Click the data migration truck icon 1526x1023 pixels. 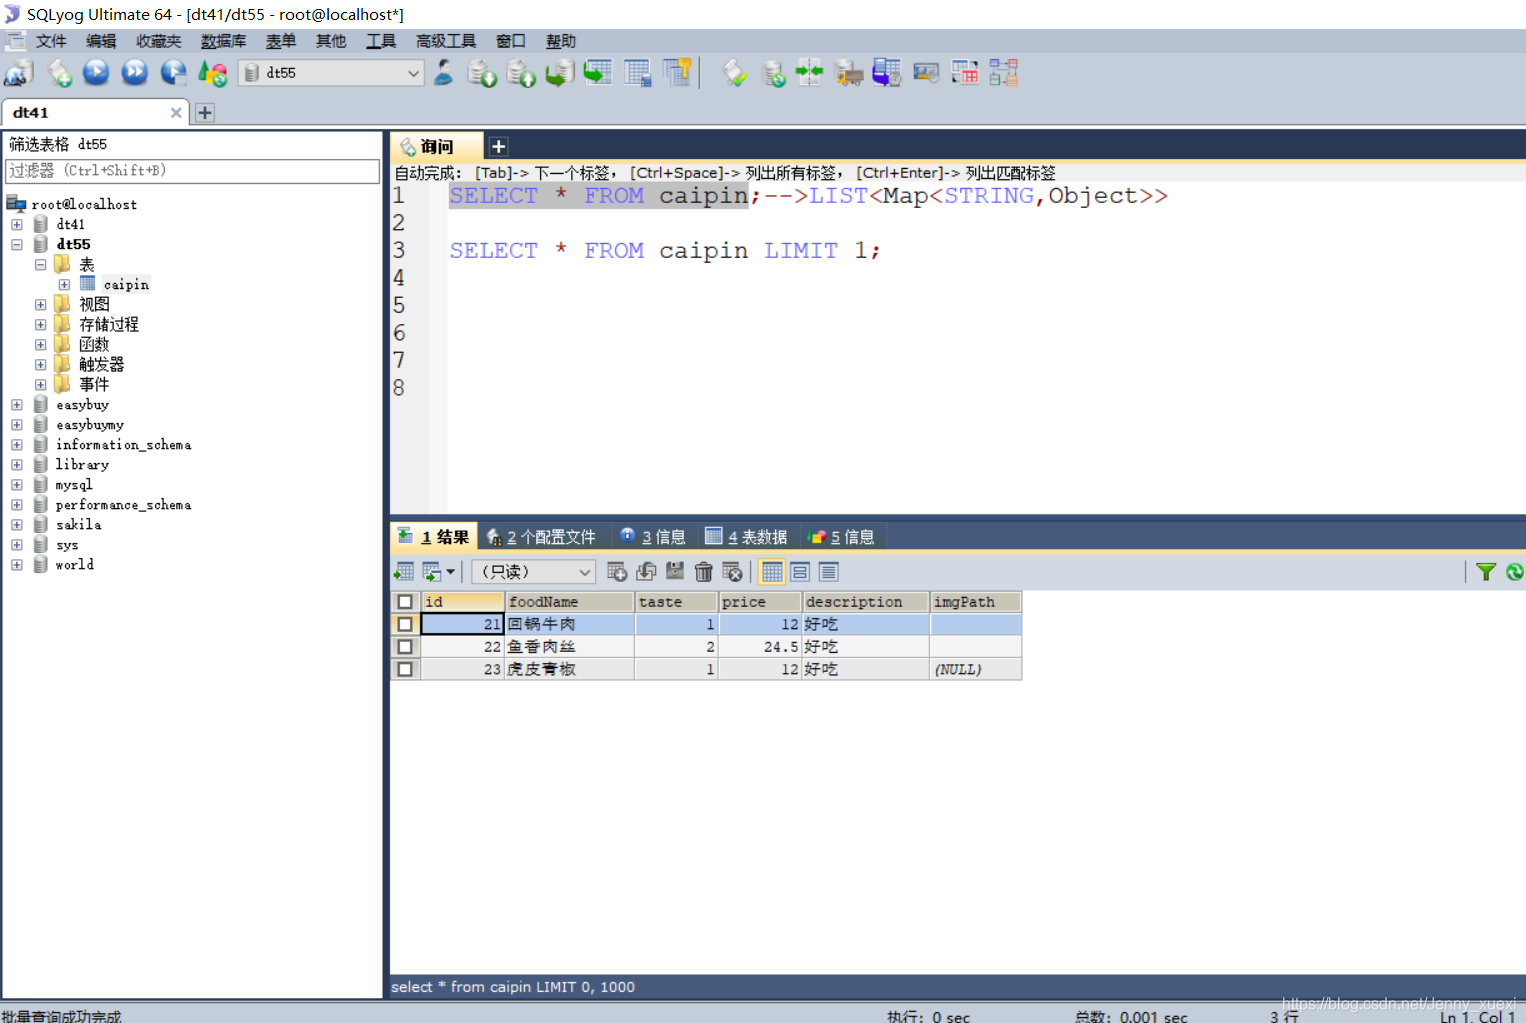click(x=849, y=73)
